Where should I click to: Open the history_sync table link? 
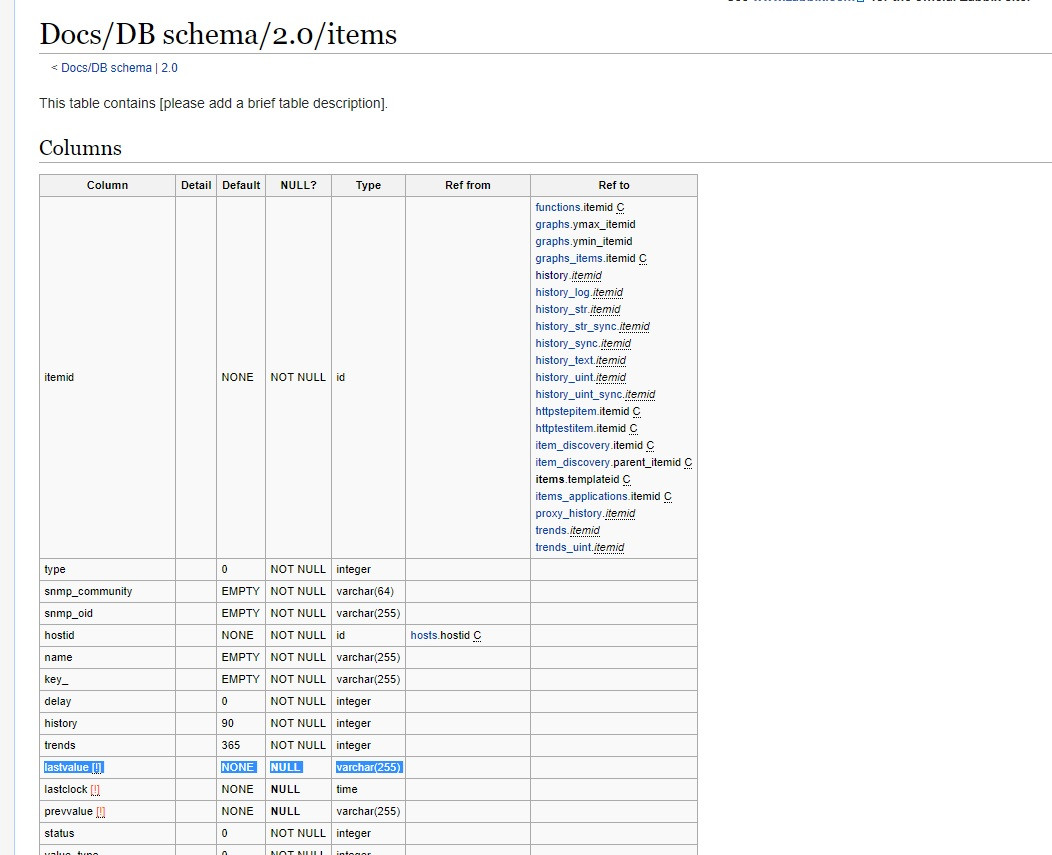pyautogui.click(x=566, y=343)
